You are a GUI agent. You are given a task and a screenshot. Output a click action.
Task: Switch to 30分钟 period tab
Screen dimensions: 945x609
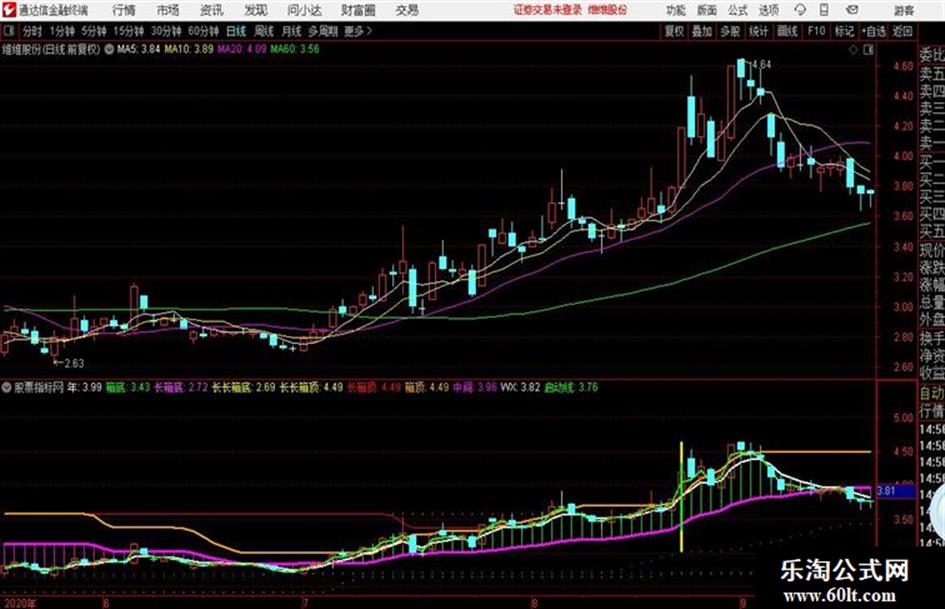pos(166,31)
